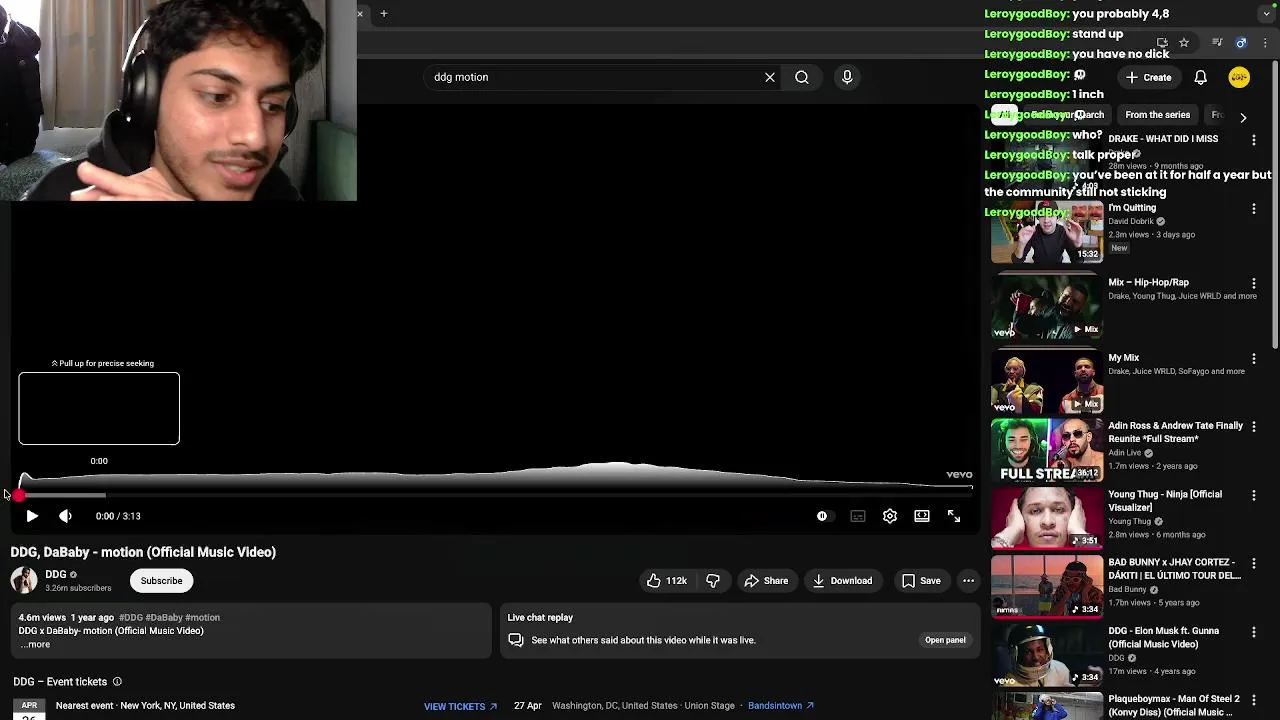
Task: Open the DDG channel avatar
Action: [24, 580]
